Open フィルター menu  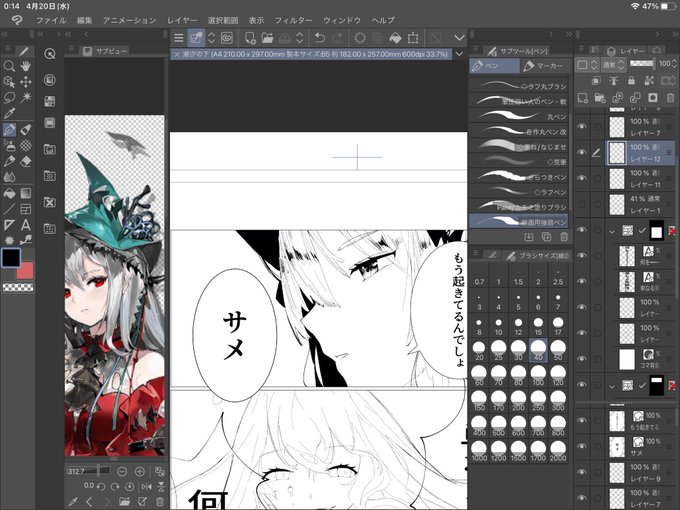pos(293,20)
